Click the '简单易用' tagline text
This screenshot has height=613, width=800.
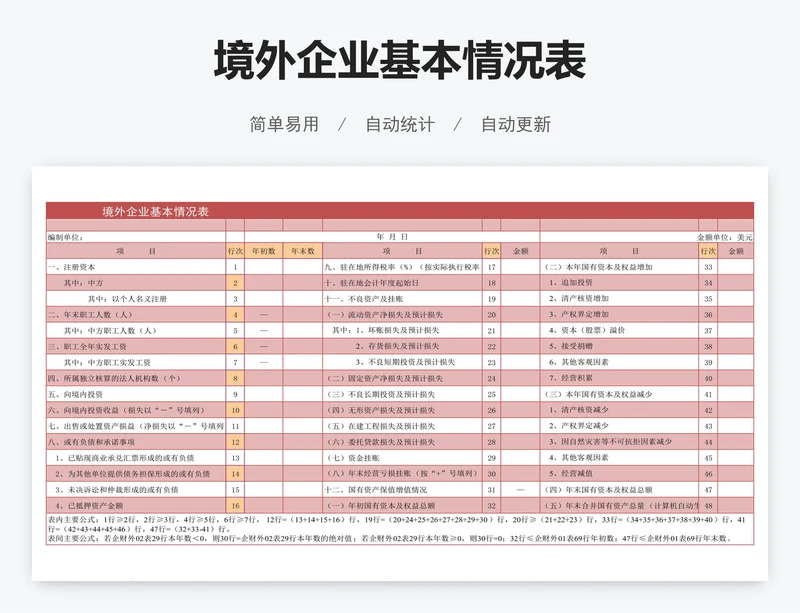284,124
